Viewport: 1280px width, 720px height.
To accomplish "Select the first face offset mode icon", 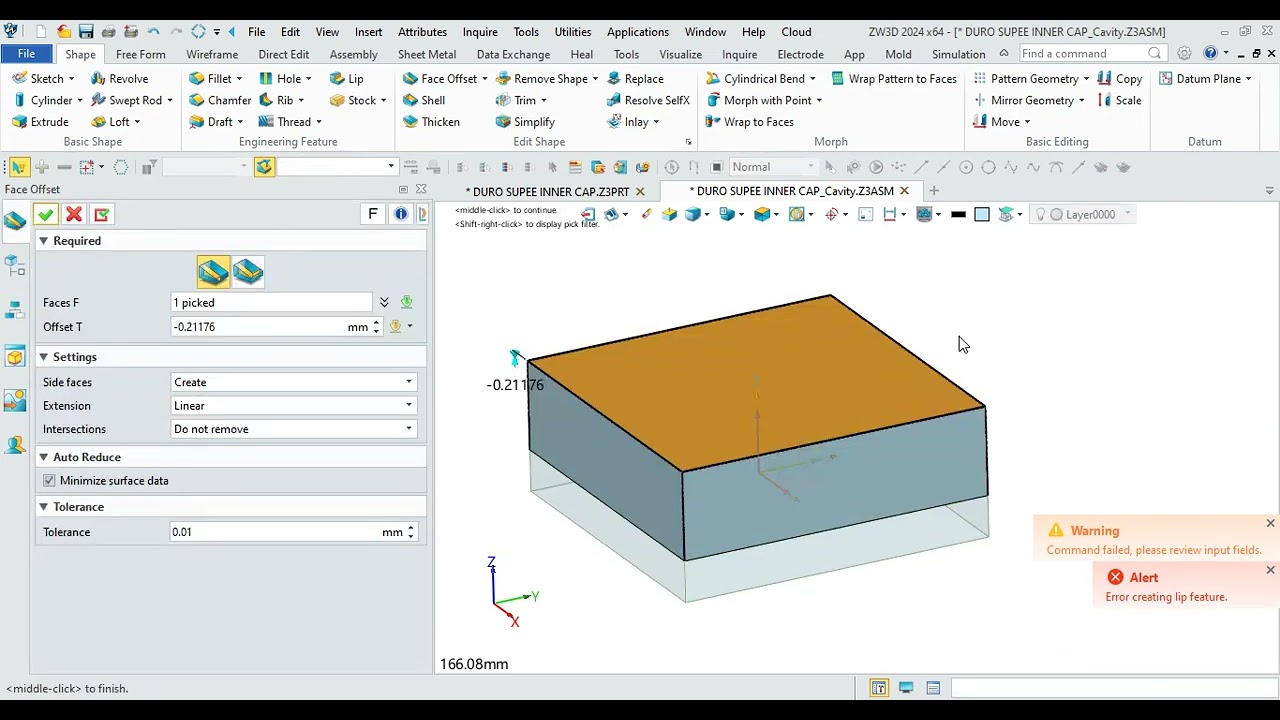I will coord(213,272).
